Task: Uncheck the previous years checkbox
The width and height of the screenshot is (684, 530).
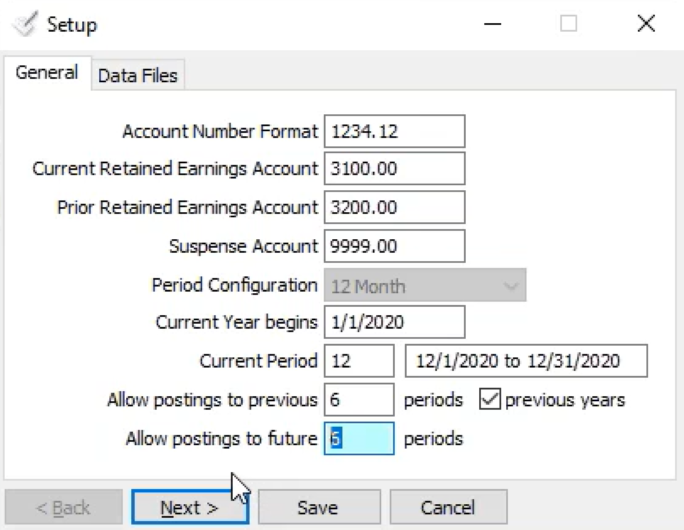Action: pos(490,400)
